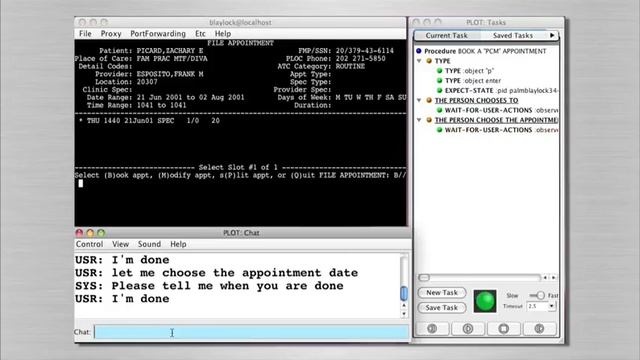Open the File menu in terminal window
The width and height of the screenshot is (640, 360).
tap(85, 33)
